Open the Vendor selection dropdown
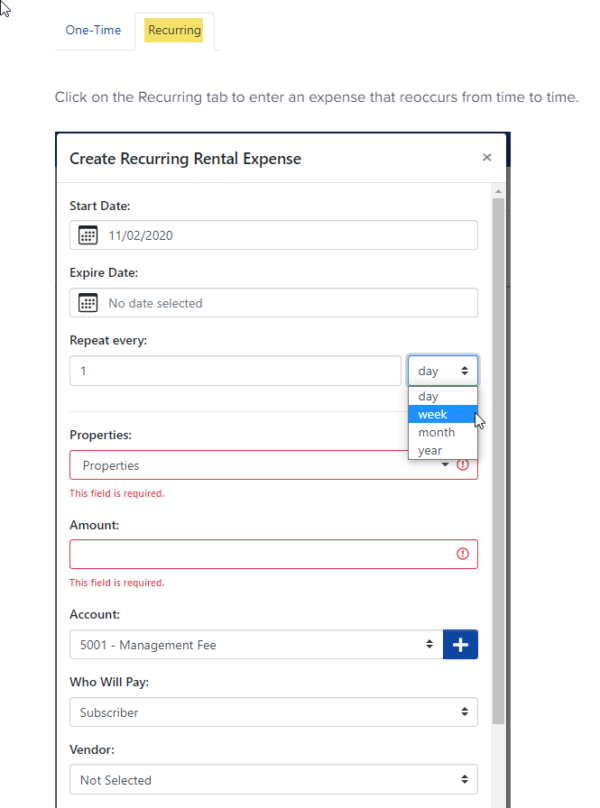600x808 pixels. click(272, 779)
